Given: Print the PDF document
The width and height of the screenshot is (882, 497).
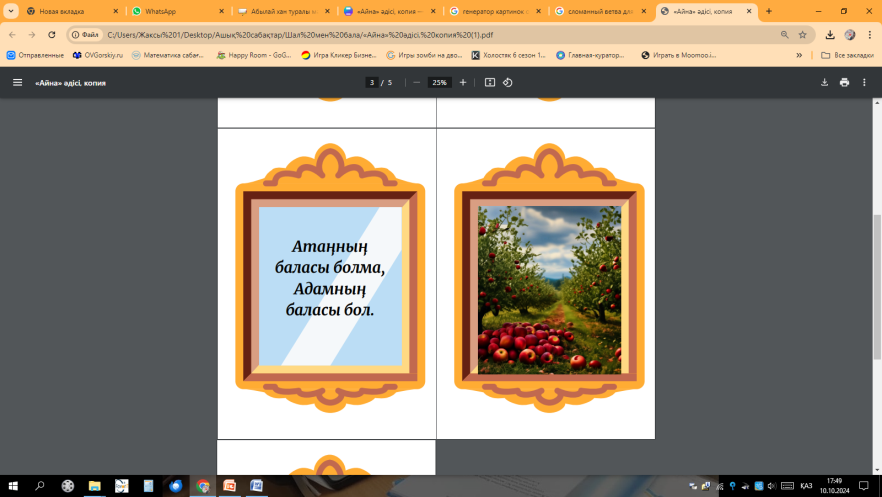Looking at the screenshot, I should [844, 83].
